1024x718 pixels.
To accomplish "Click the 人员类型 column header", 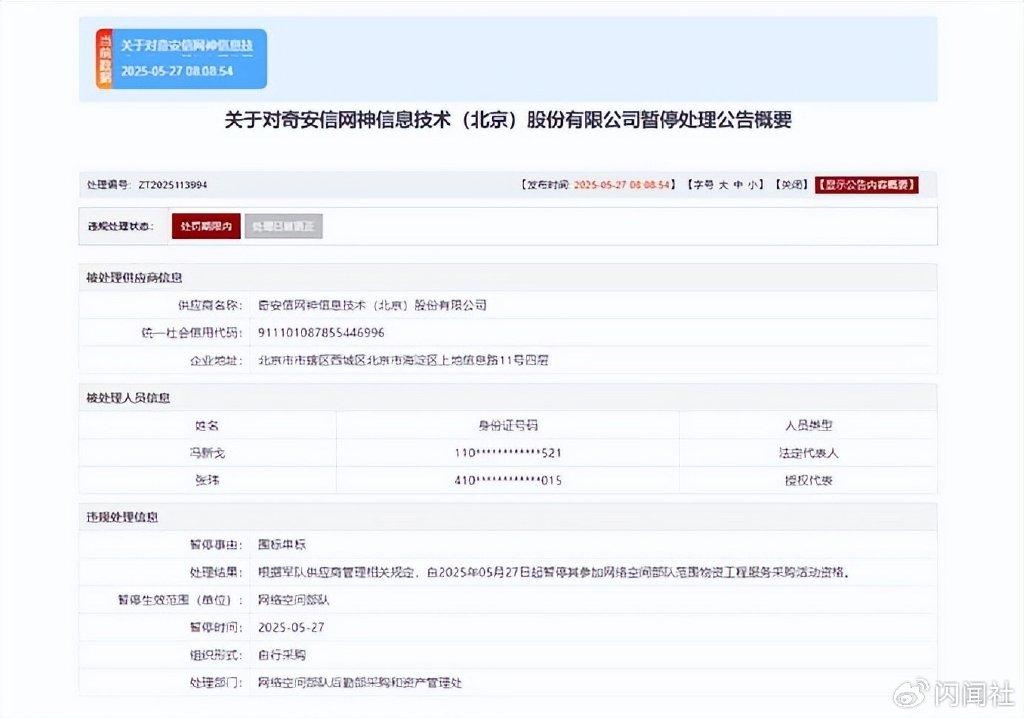I will tap(808, 425).
